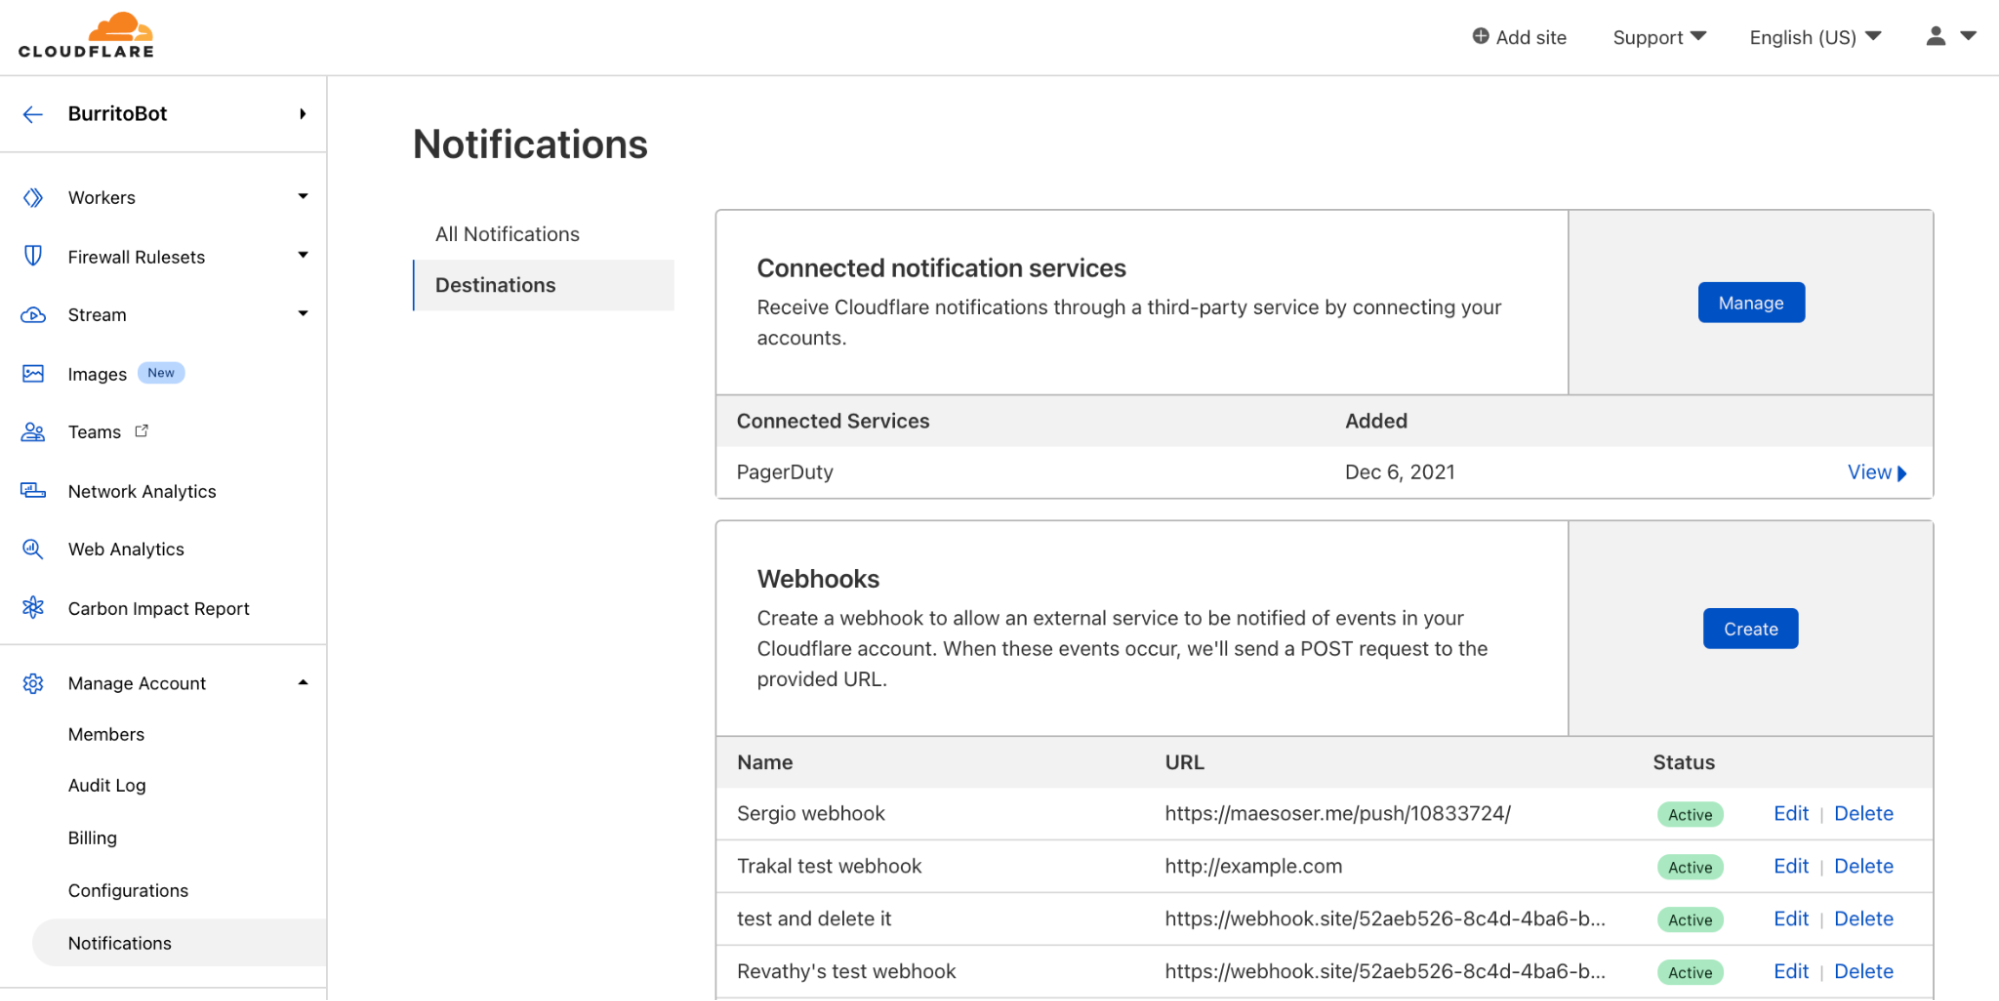Click the BurritoBot account name
The width and height of the screenshot is (1999, 1001).
pyautogui.click(x=118, y=114)
